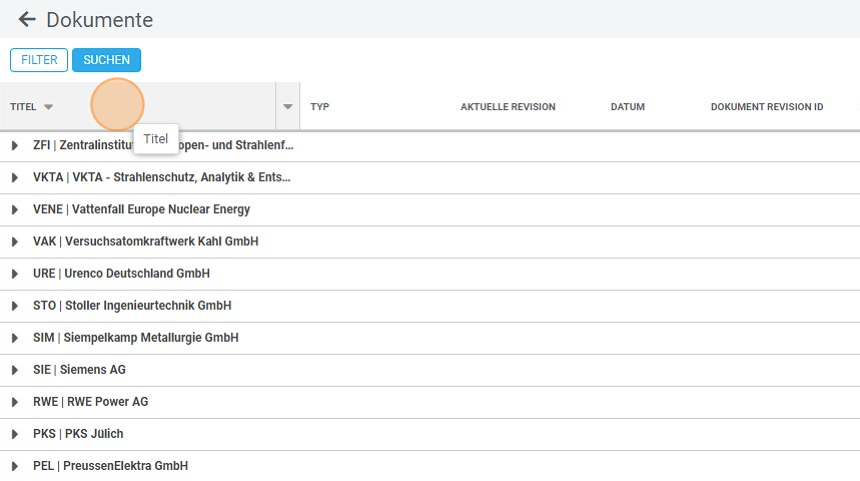Expand the VKTA Strahlenschutz row

(x=15, y=178)
